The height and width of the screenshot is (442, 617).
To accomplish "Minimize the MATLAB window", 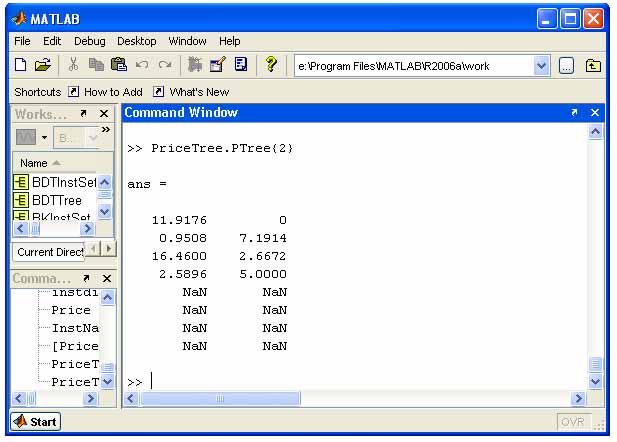I will (547, 18).
